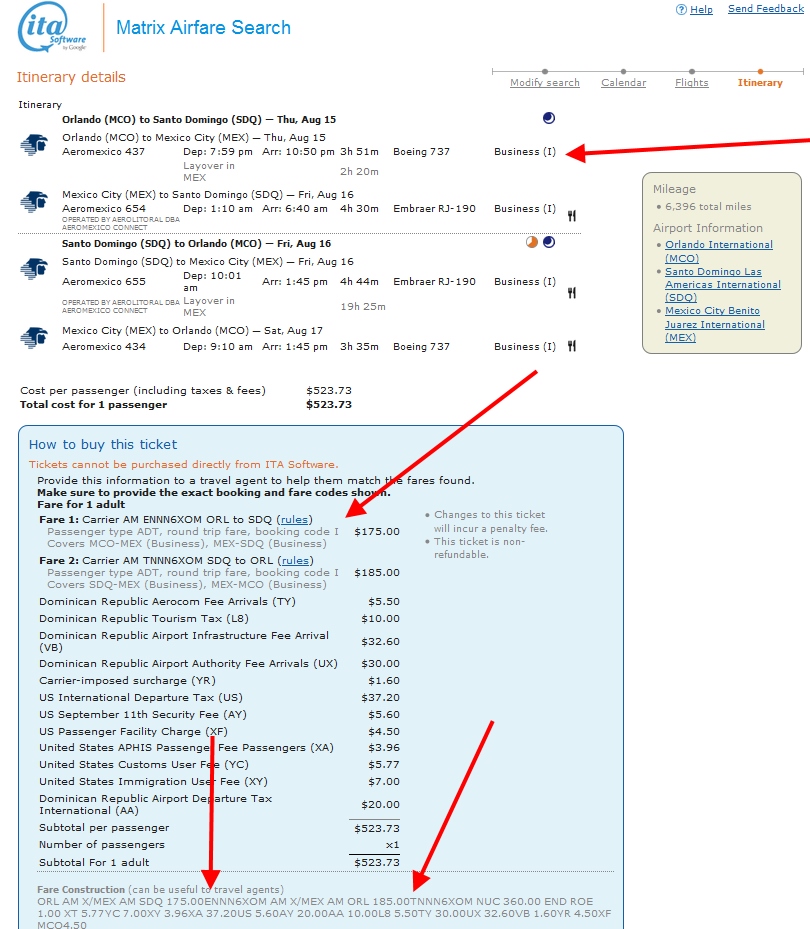810x929 pixels.
Task: Open the Fare 1 rules link
Action: click(x=296, y=518)
